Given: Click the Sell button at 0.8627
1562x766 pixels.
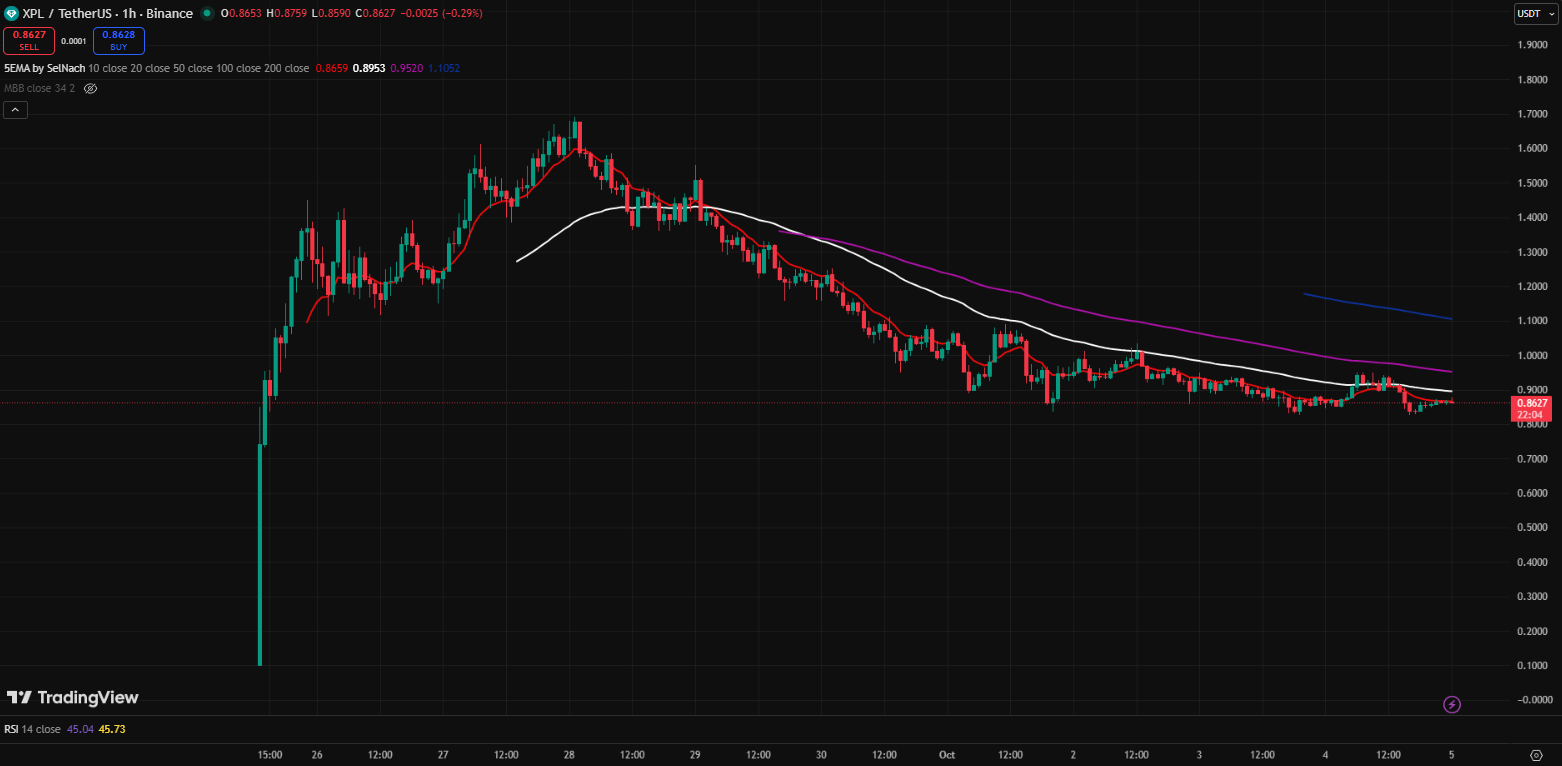Looking at the screenshot, I should [28, 41].
